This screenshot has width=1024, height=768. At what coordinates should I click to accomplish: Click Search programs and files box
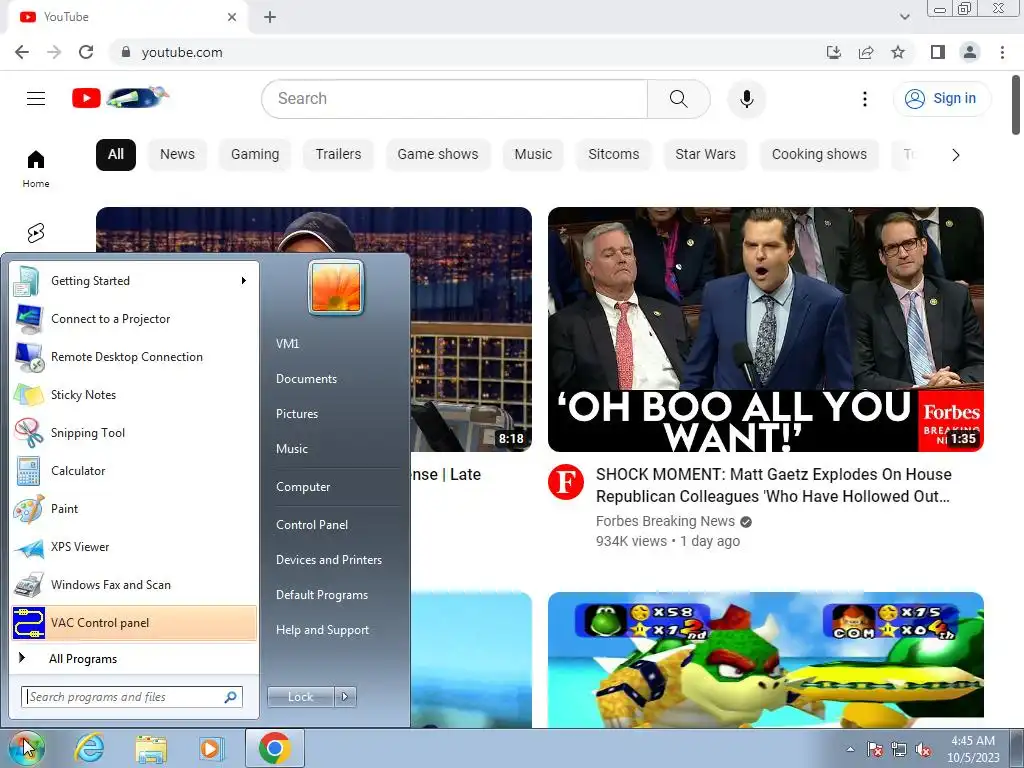point(132,697)
